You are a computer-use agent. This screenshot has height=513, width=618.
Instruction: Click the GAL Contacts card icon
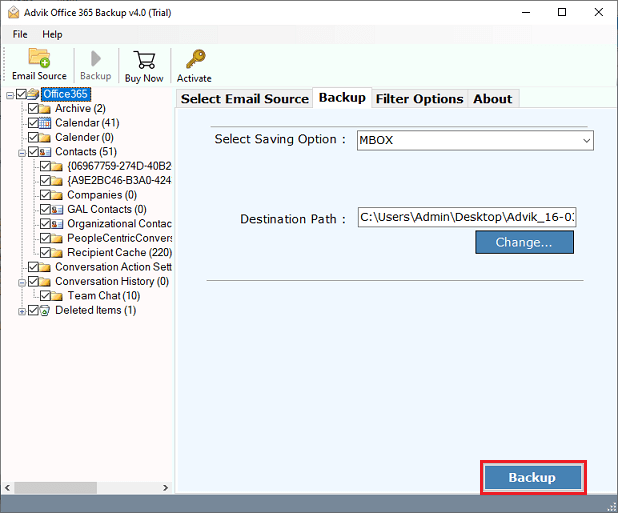pos(57,209)
